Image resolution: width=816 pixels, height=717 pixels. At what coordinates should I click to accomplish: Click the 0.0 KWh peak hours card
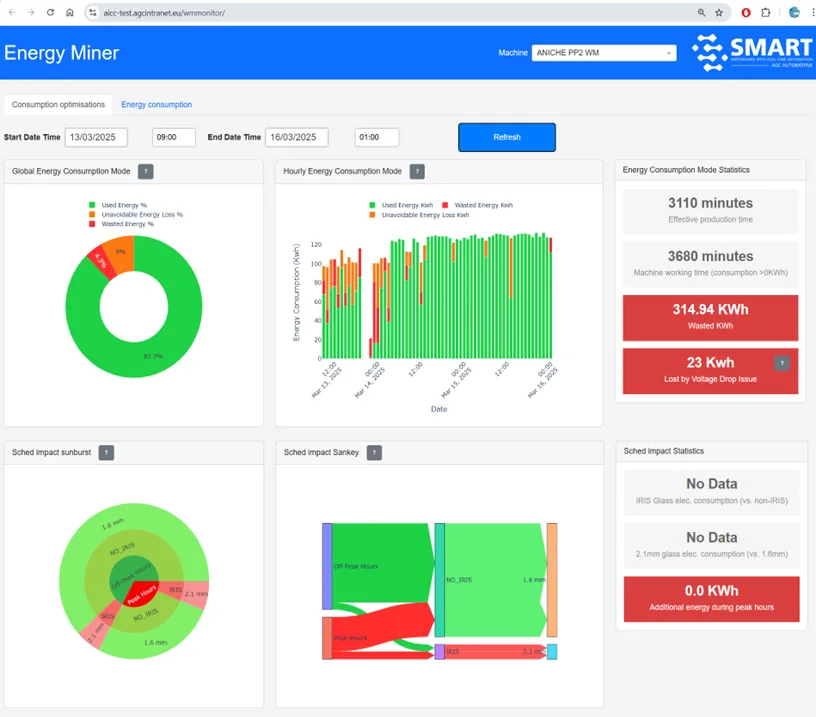711,599
